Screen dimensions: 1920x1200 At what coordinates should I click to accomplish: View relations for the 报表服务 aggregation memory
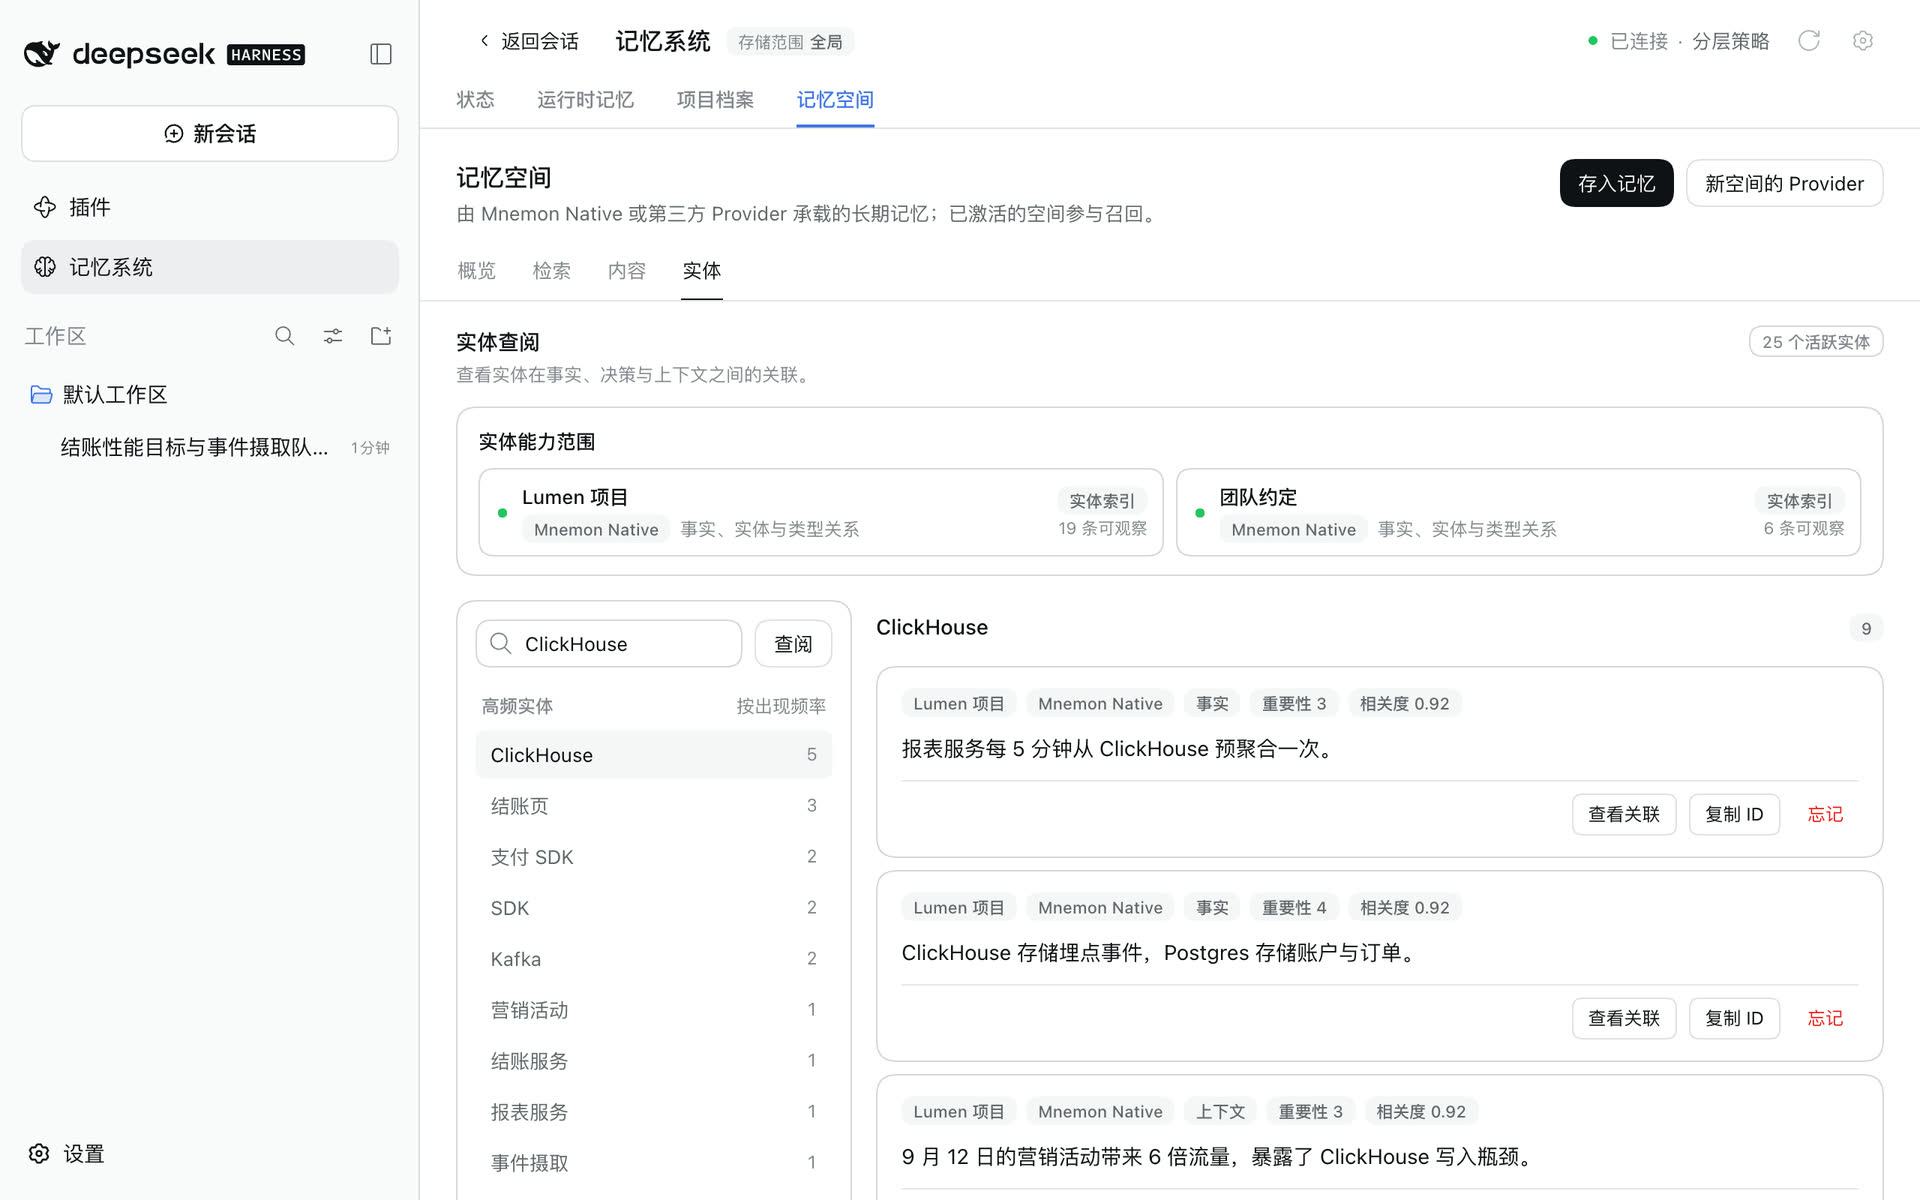click(1624, 815)
